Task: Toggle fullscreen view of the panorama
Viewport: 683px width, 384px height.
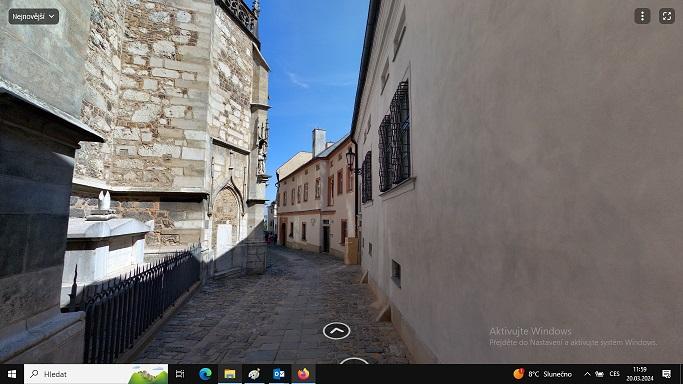Action: (666, 16)
